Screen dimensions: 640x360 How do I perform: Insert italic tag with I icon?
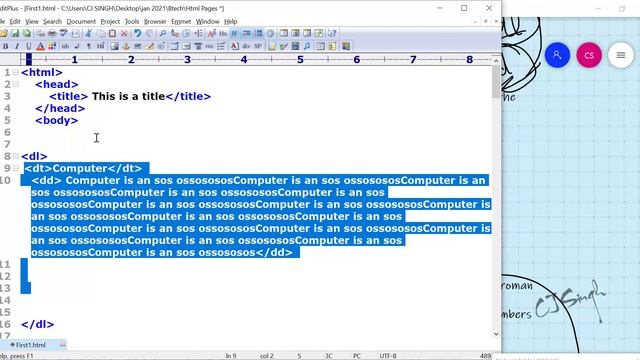pos(17,47)
